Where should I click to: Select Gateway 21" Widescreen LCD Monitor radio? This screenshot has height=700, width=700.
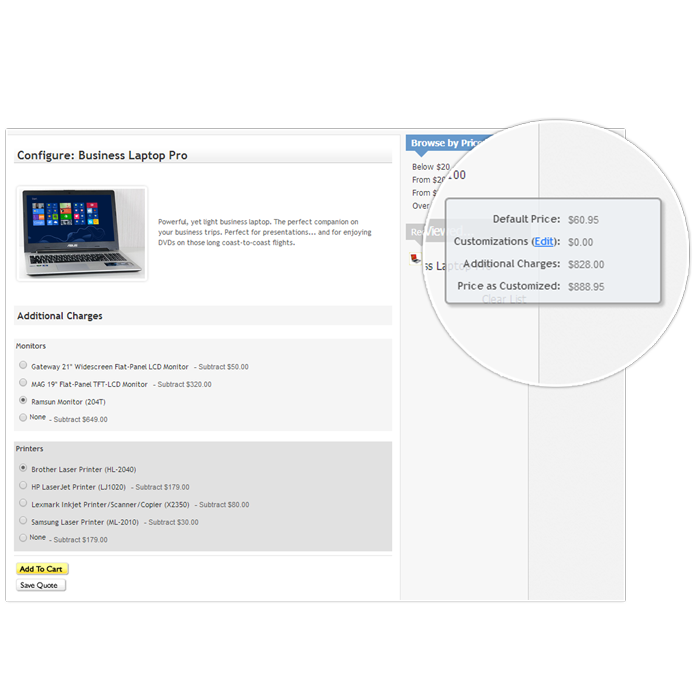click(x=23, y=365)
